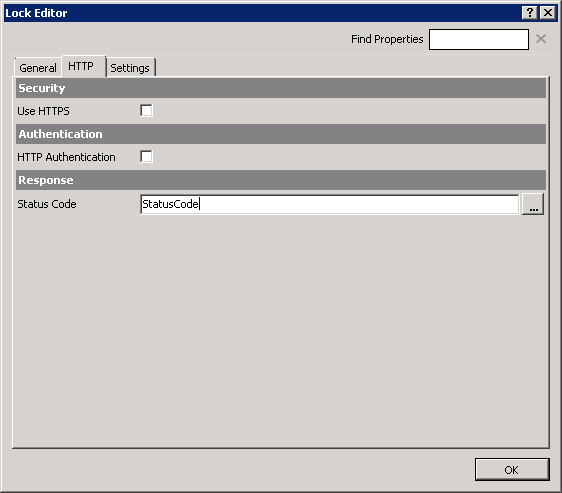Click the Find Properties label
The image size is (562, 493).
pyautogui.click(x=387, y=39)
